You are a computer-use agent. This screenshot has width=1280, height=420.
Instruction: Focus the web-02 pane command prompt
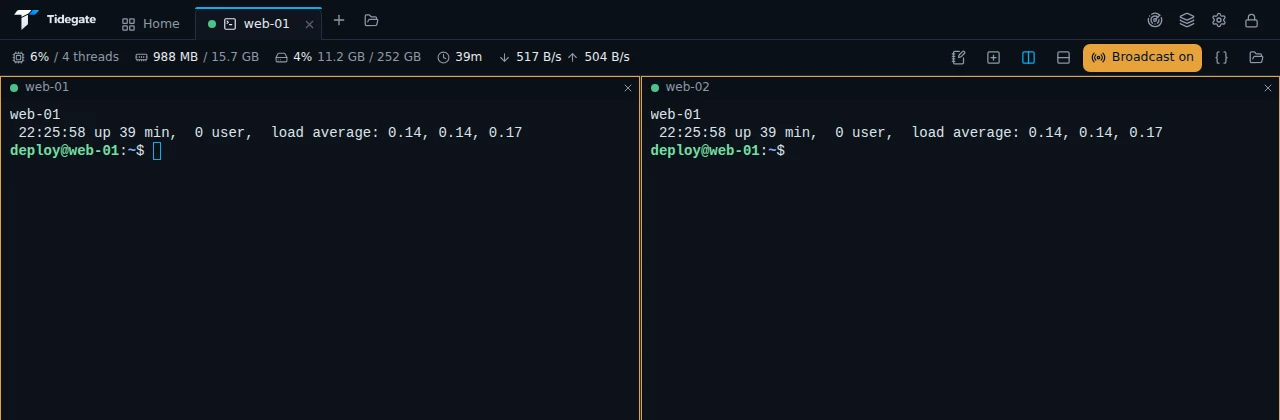(717, 151)
